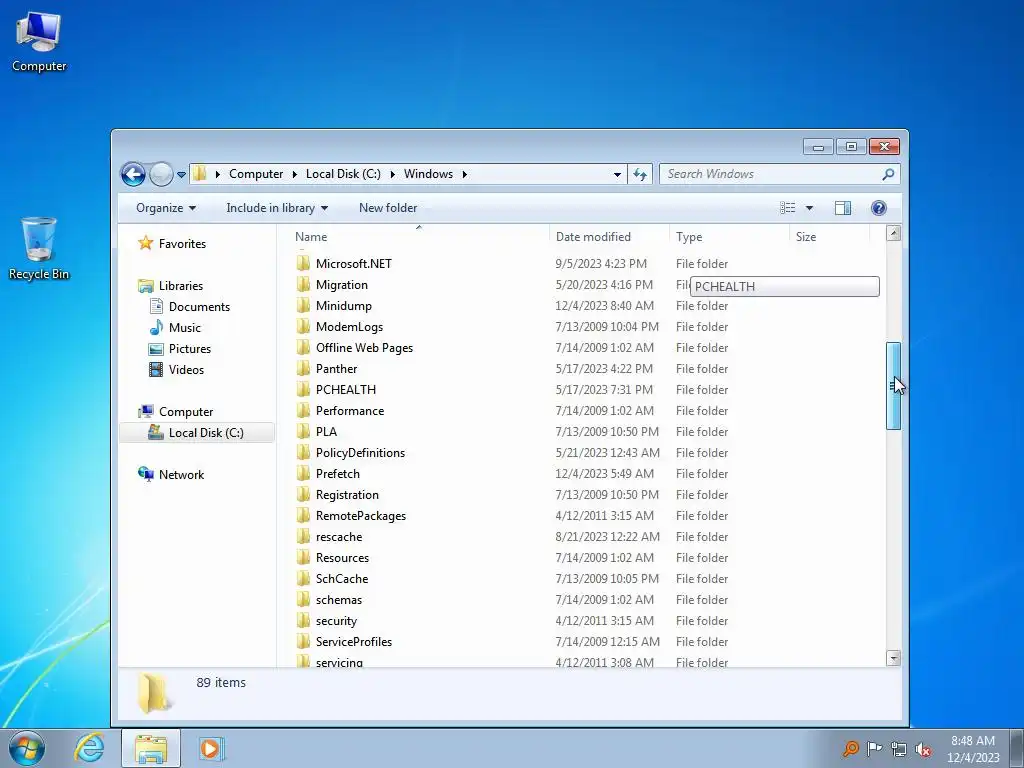Click the scrollbar up arrow
This screenshot has height=768, width=1024.
click(893, 233)
